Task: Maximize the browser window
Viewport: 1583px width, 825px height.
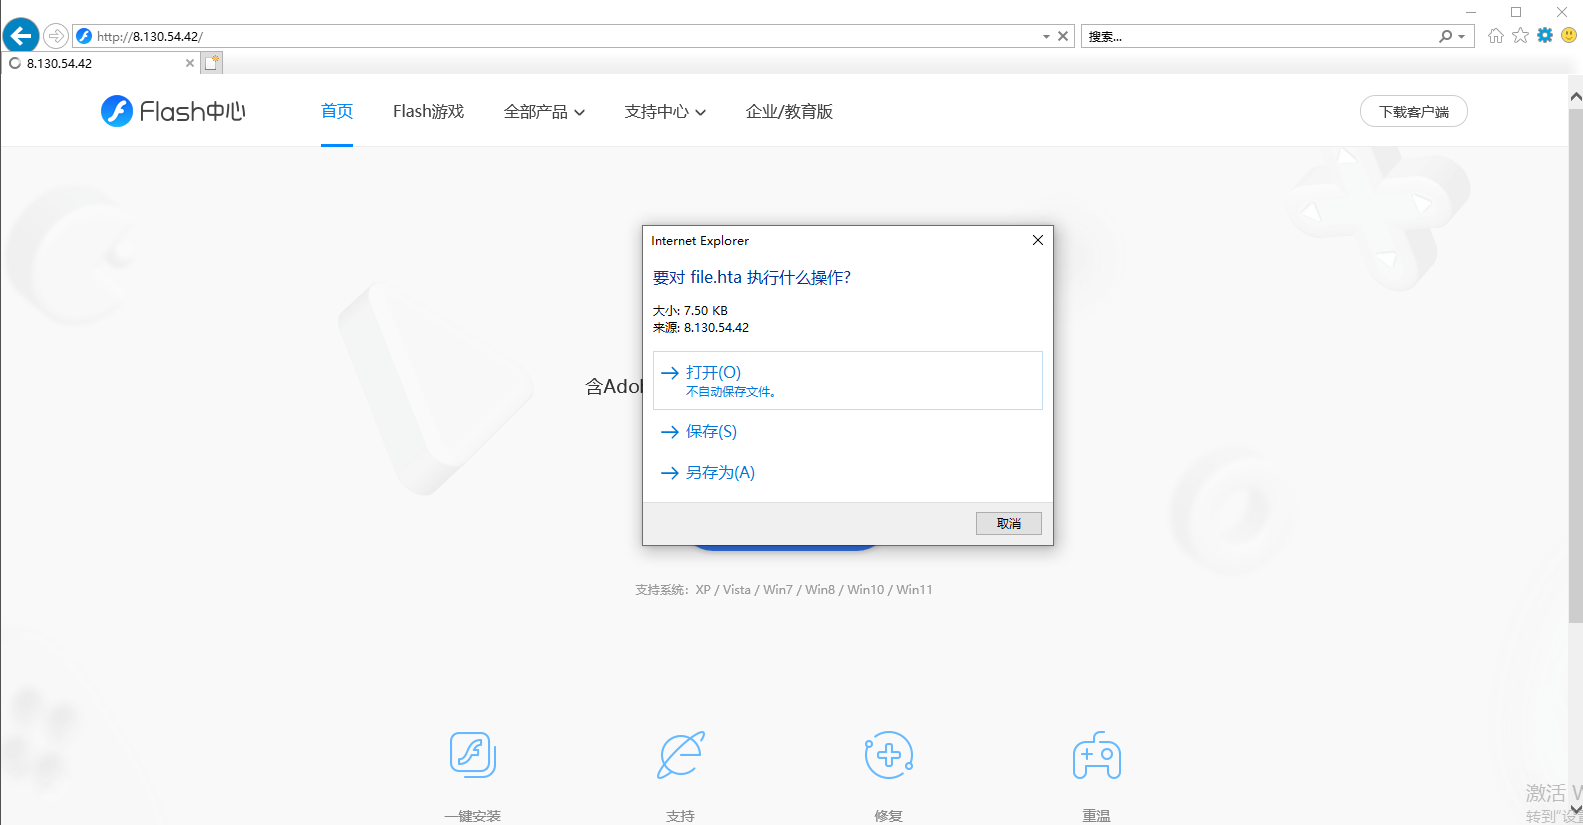Action: tap(1516, 12)
